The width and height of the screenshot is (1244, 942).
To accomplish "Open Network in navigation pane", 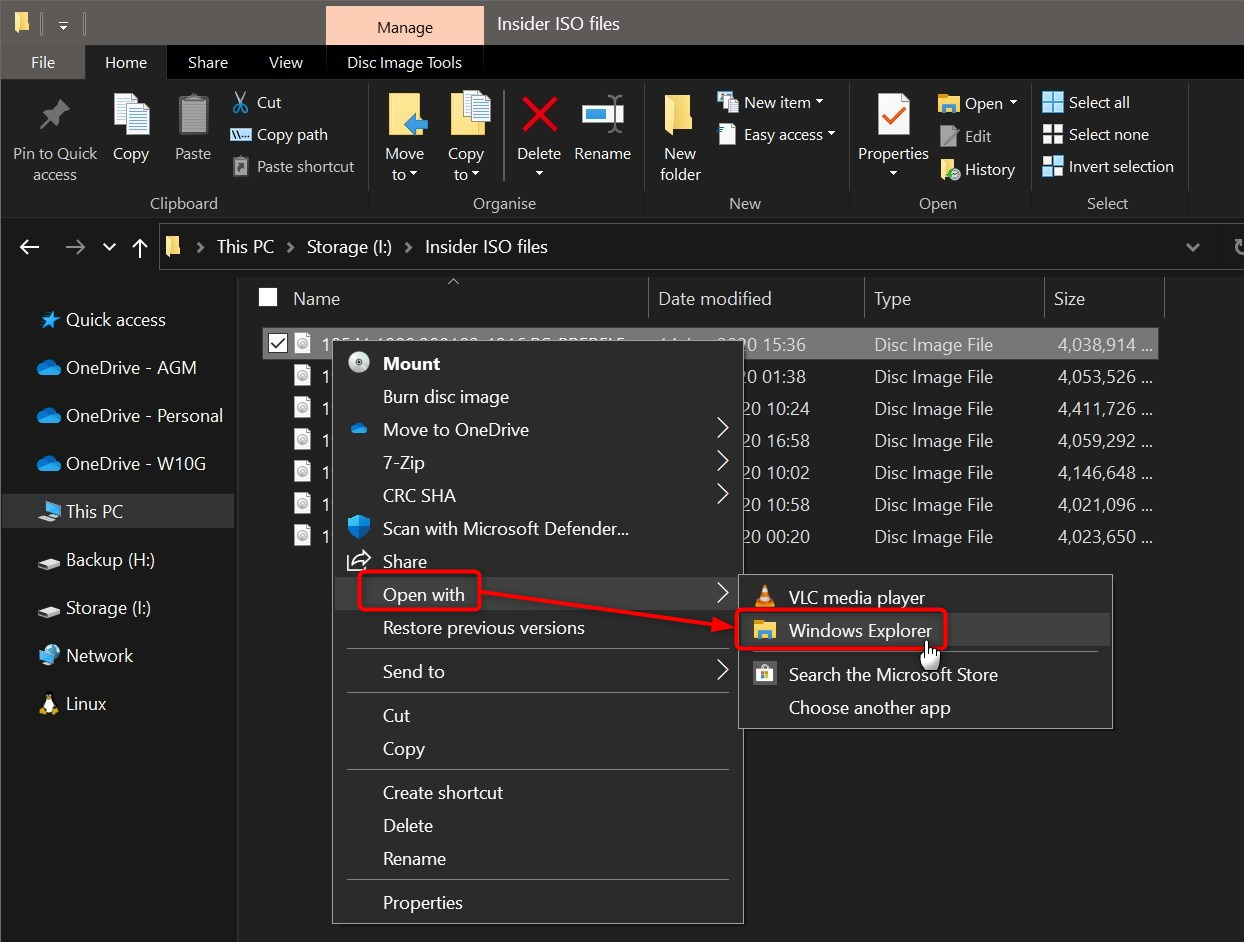I will tap(86, 656).
